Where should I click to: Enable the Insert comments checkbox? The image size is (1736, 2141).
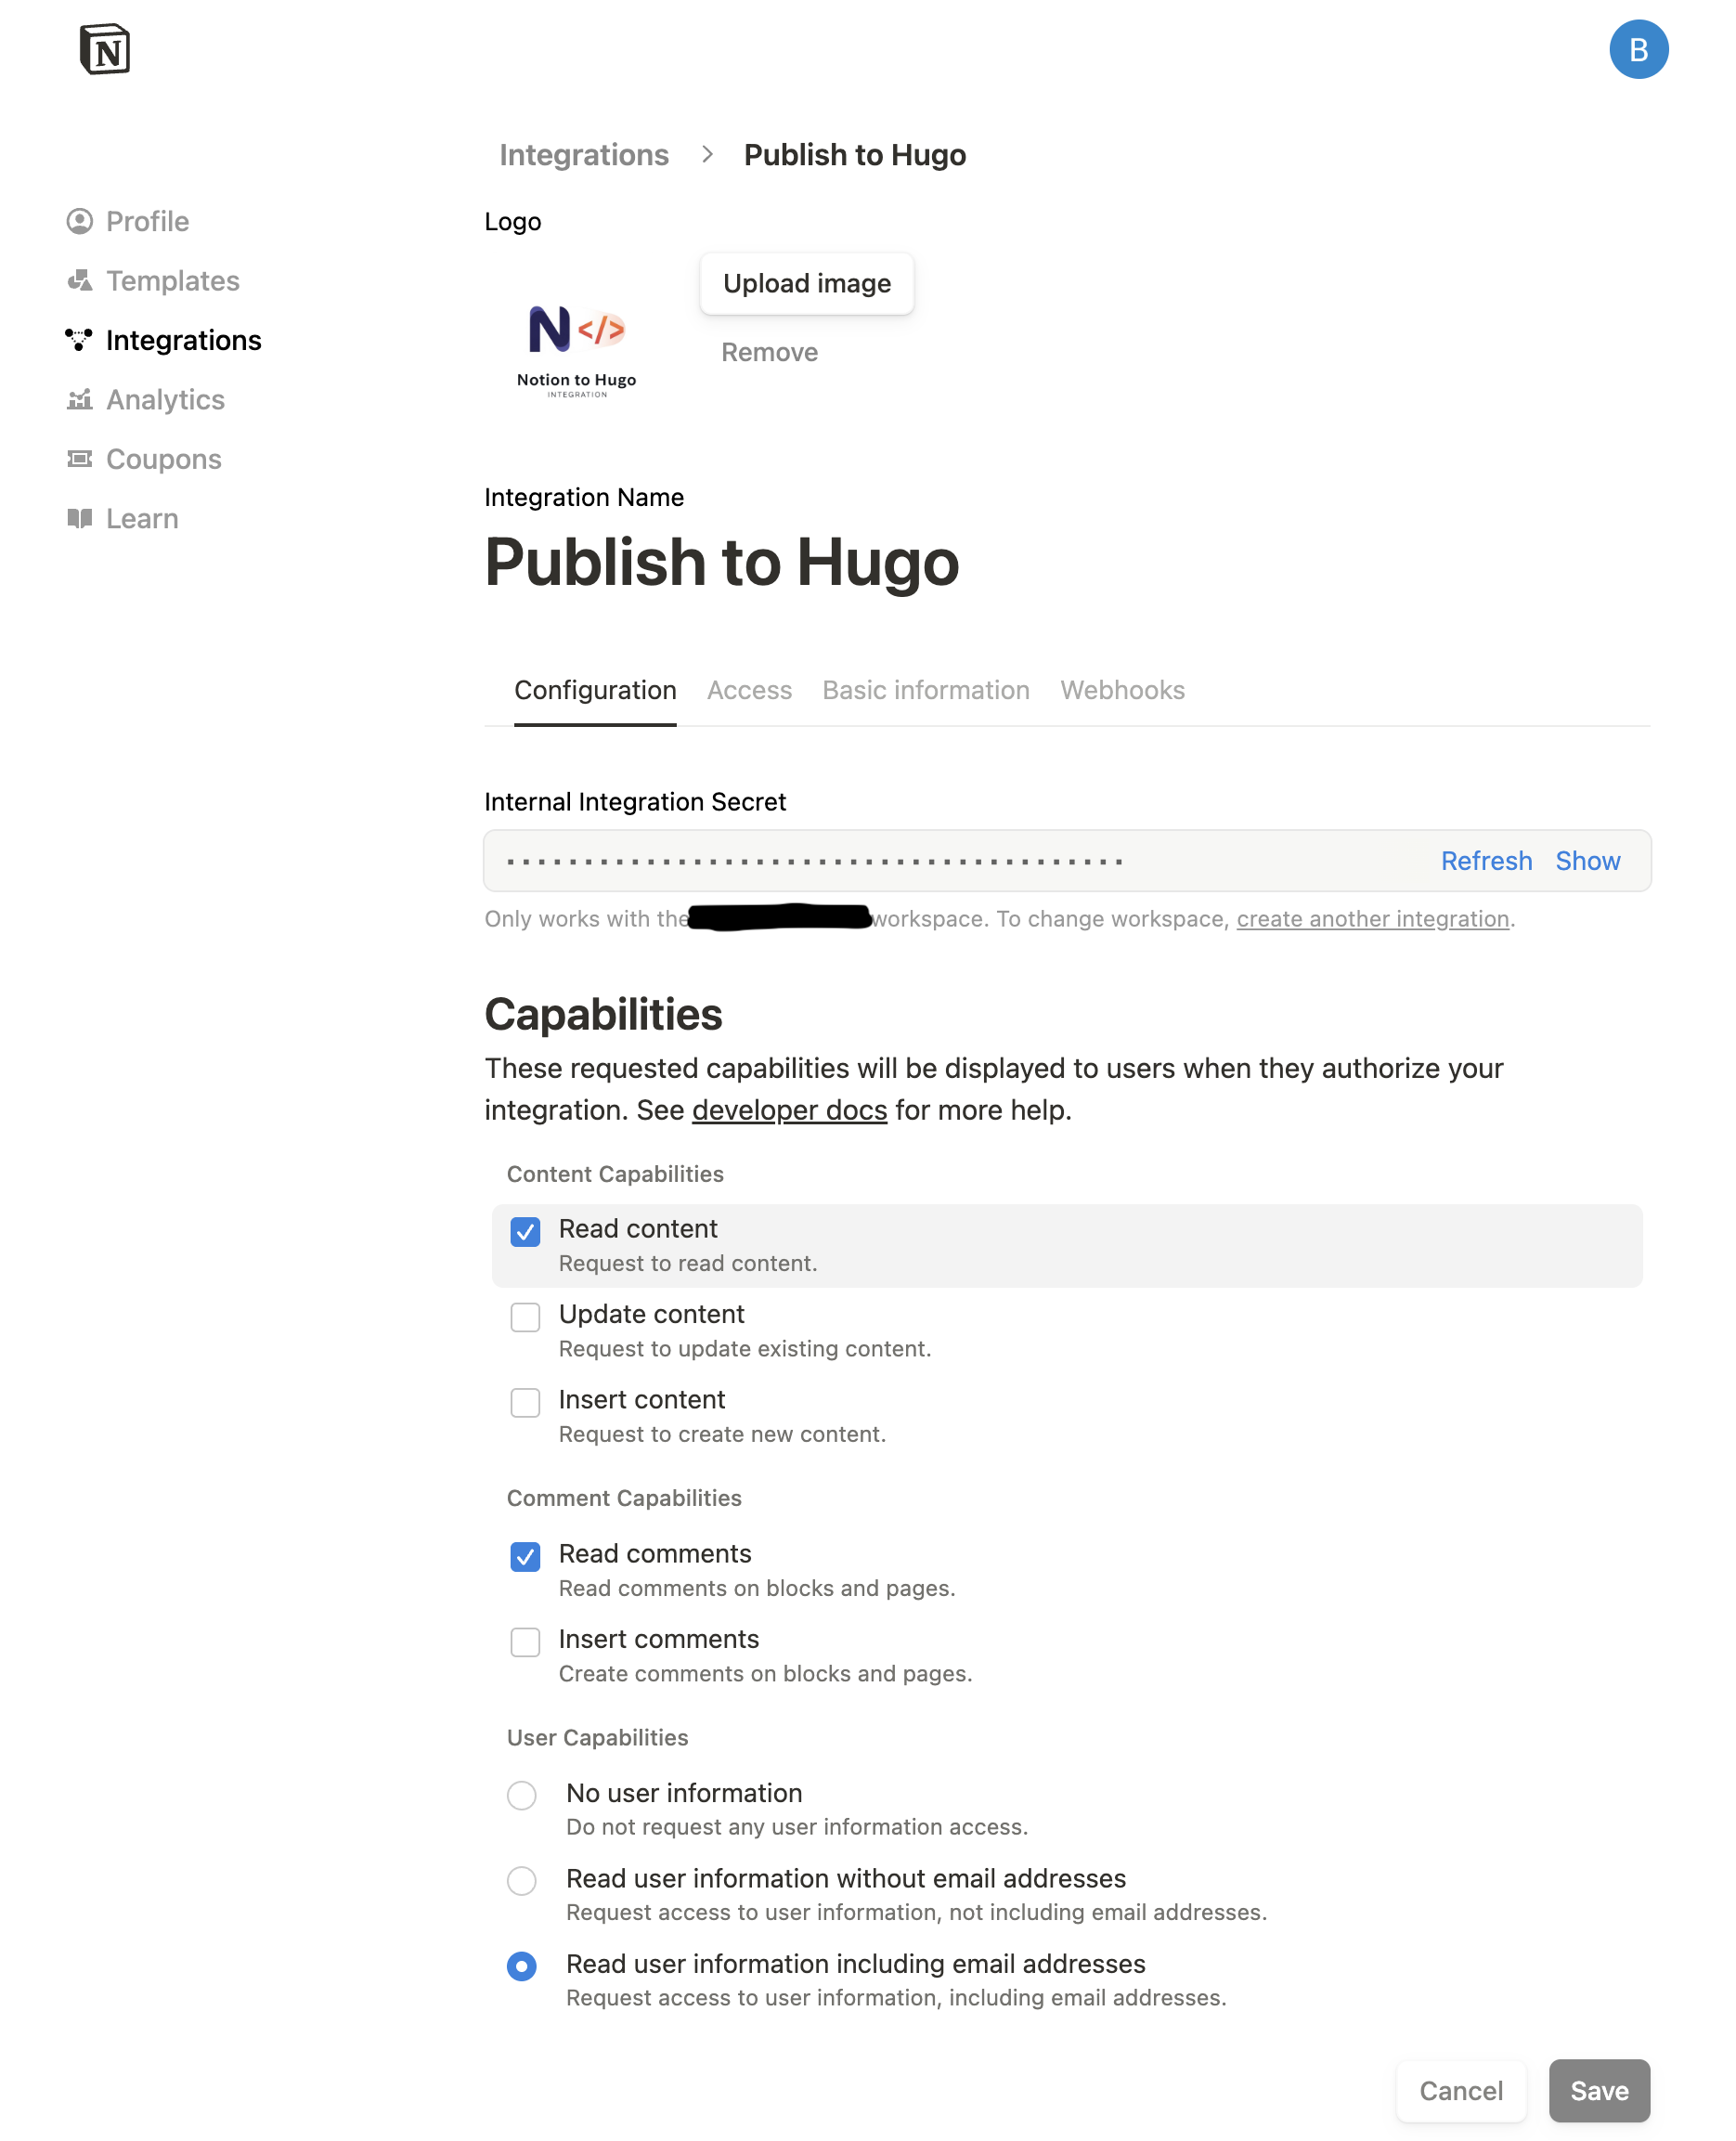coord(525,1642)
